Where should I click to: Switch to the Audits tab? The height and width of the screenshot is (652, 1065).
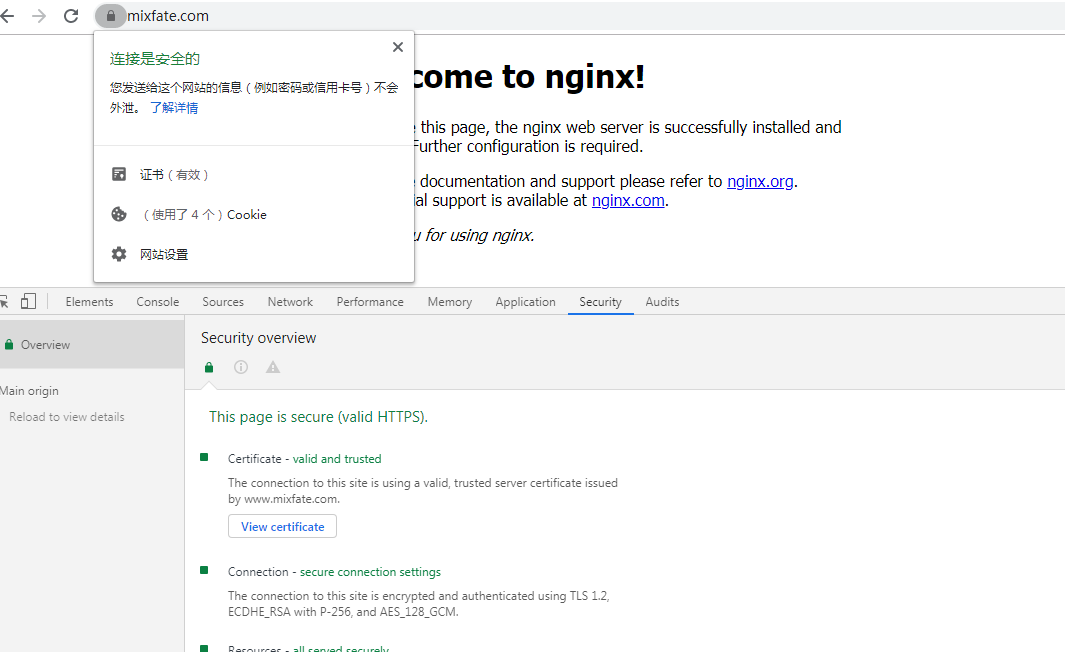[662, 302]
